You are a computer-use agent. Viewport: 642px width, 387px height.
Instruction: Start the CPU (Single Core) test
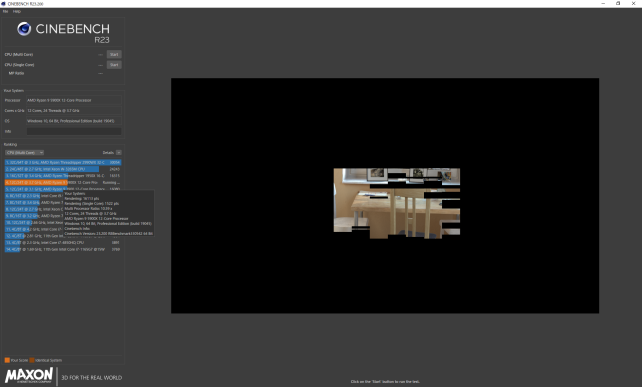(x=114, y=65)
